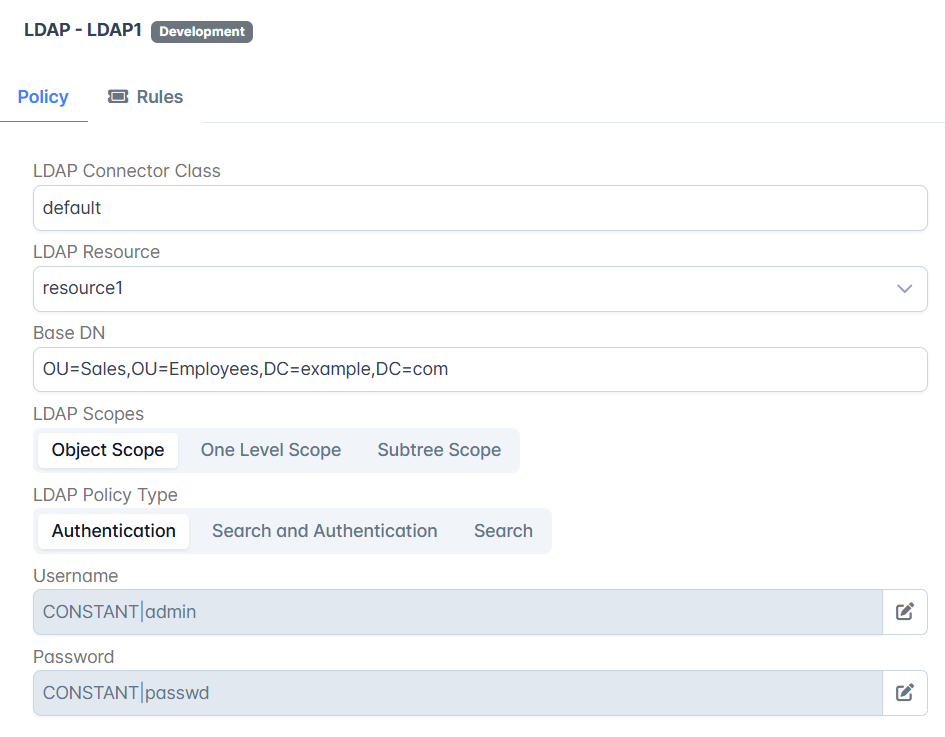Viewport: 945px width, 737px height.
Task: Click the edit icon beside Username field
Action: 905,612
